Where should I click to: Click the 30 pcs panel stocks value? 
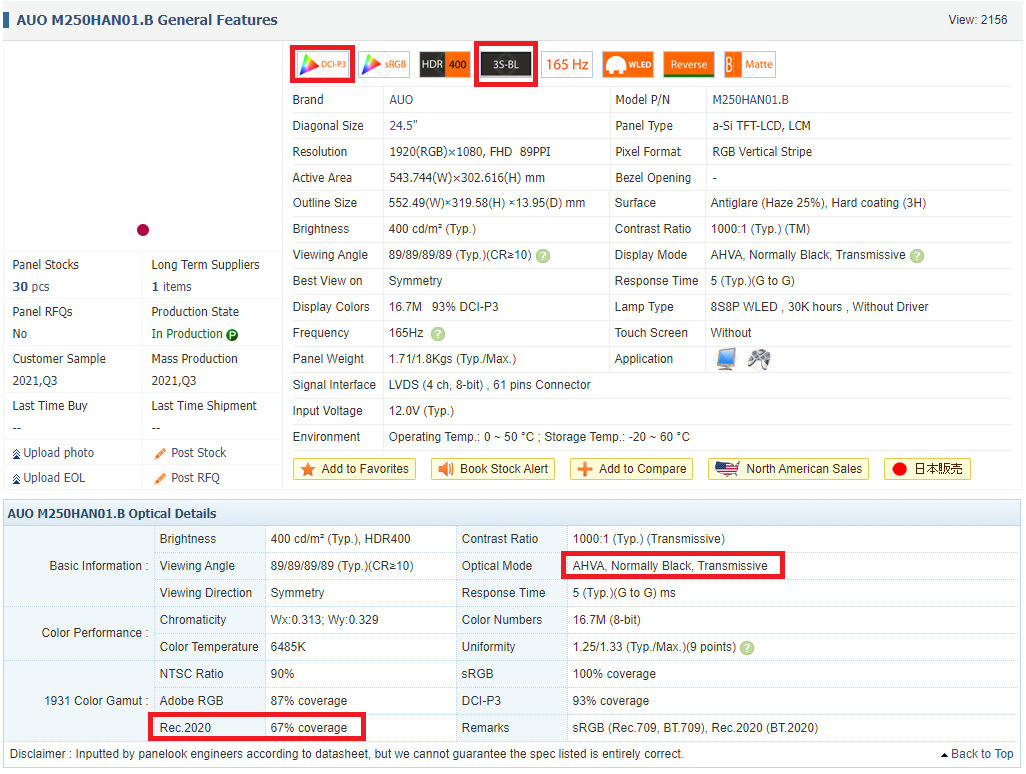point(31,287)
